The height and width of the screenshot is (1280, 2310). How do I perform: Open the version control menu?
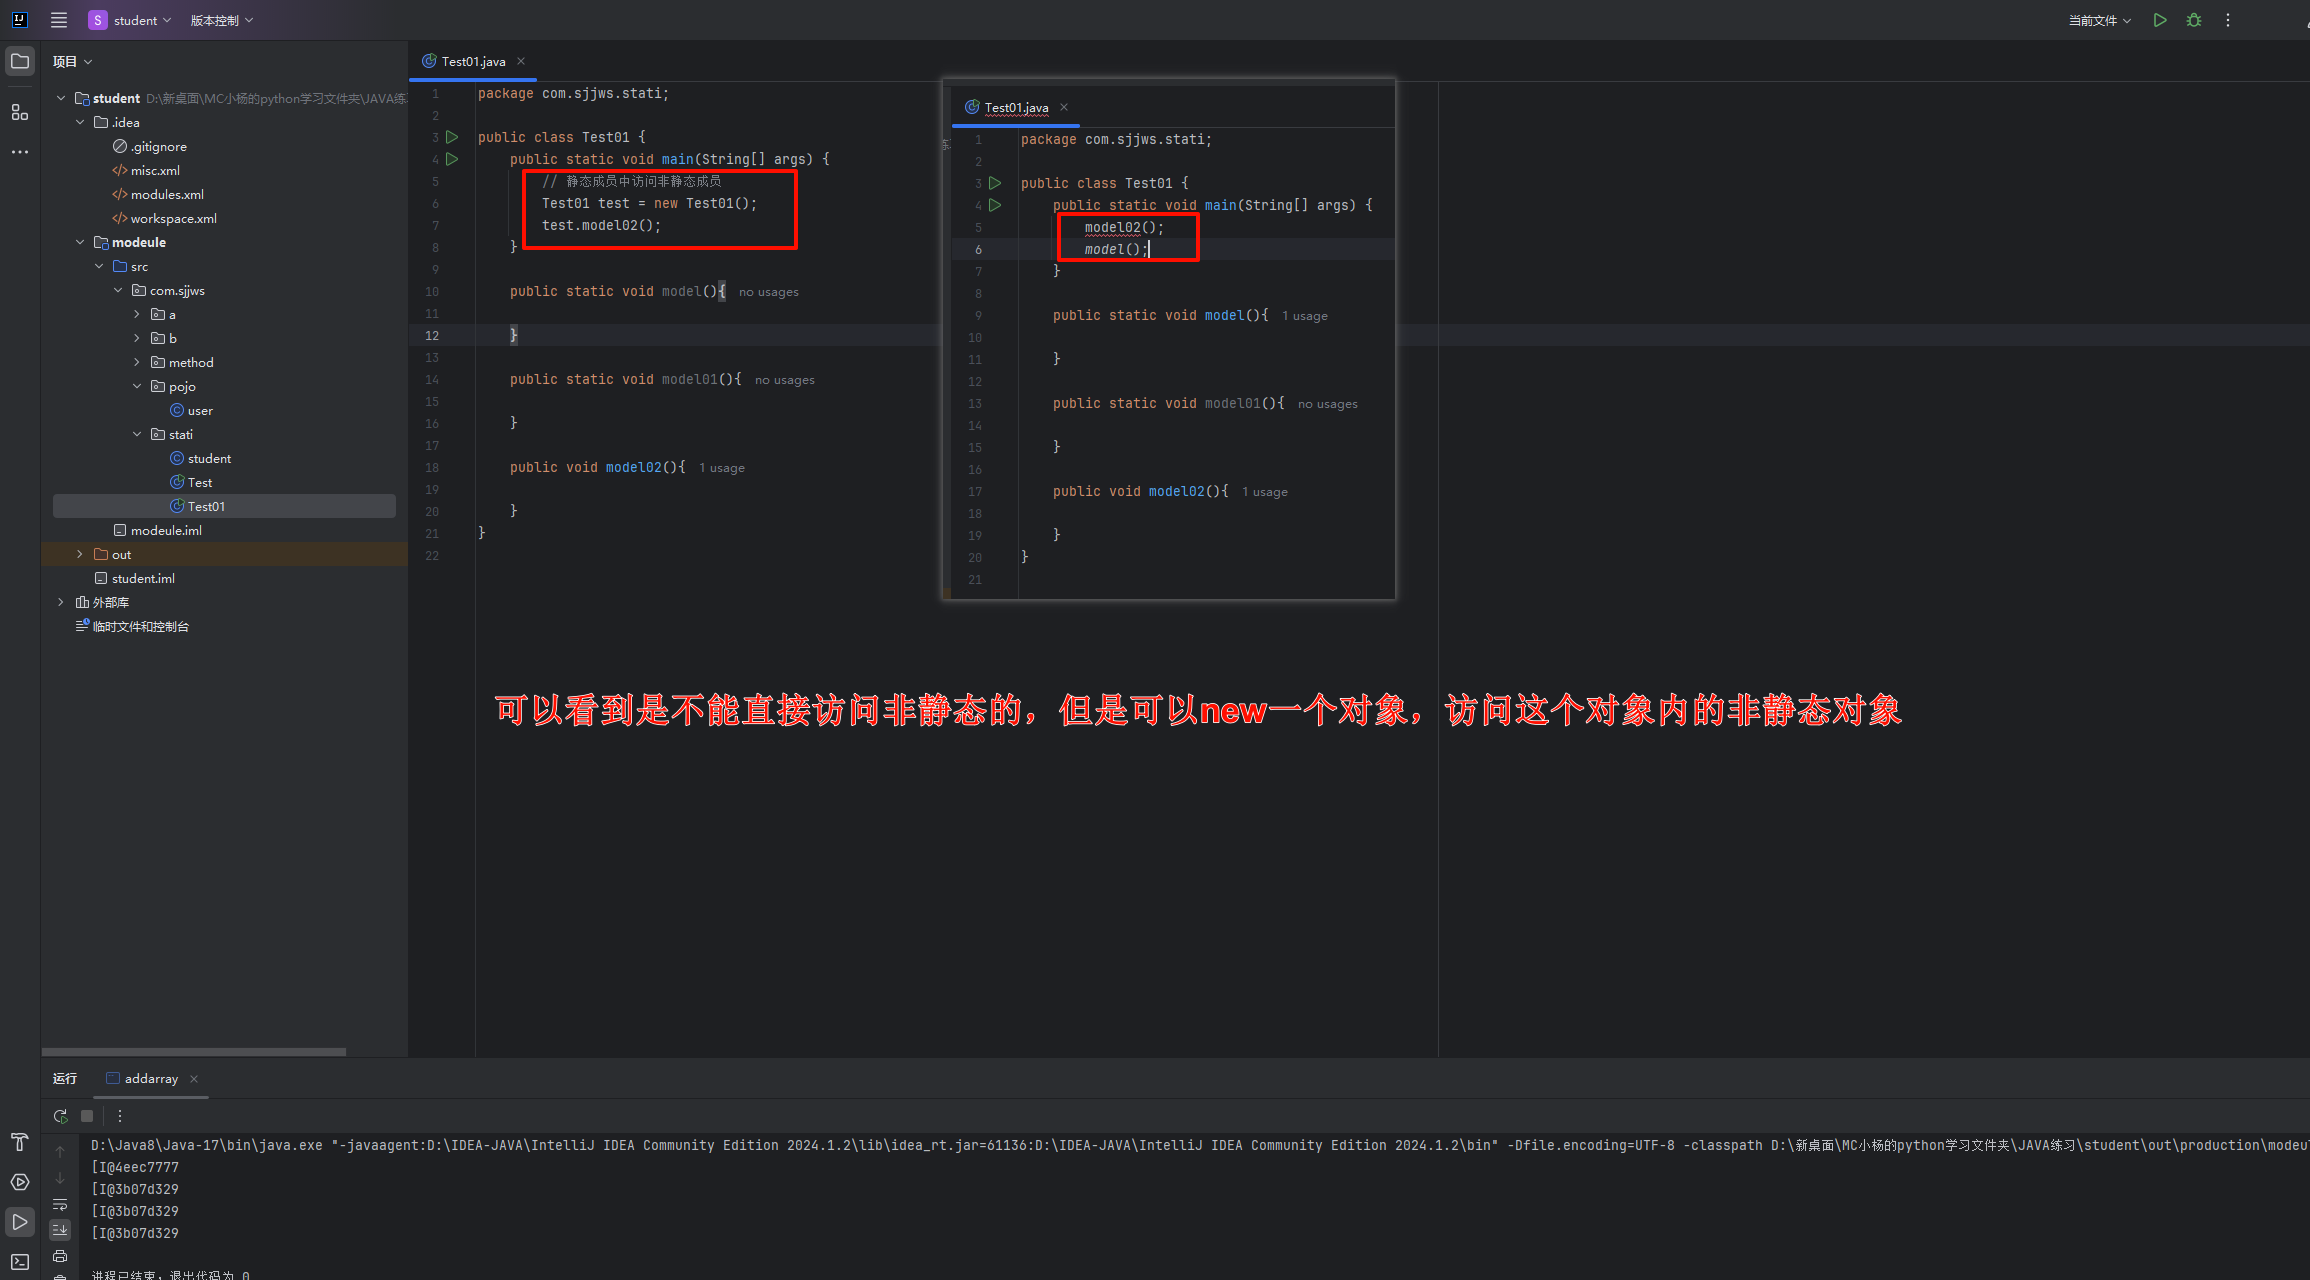(x=221, y=20)
